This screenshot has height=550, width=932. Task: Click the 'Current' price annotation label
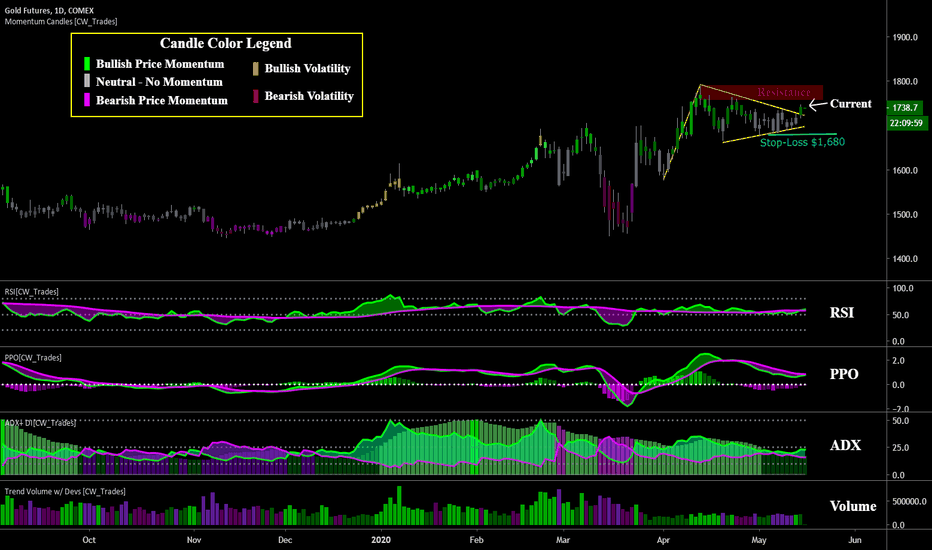pos(851,103)
